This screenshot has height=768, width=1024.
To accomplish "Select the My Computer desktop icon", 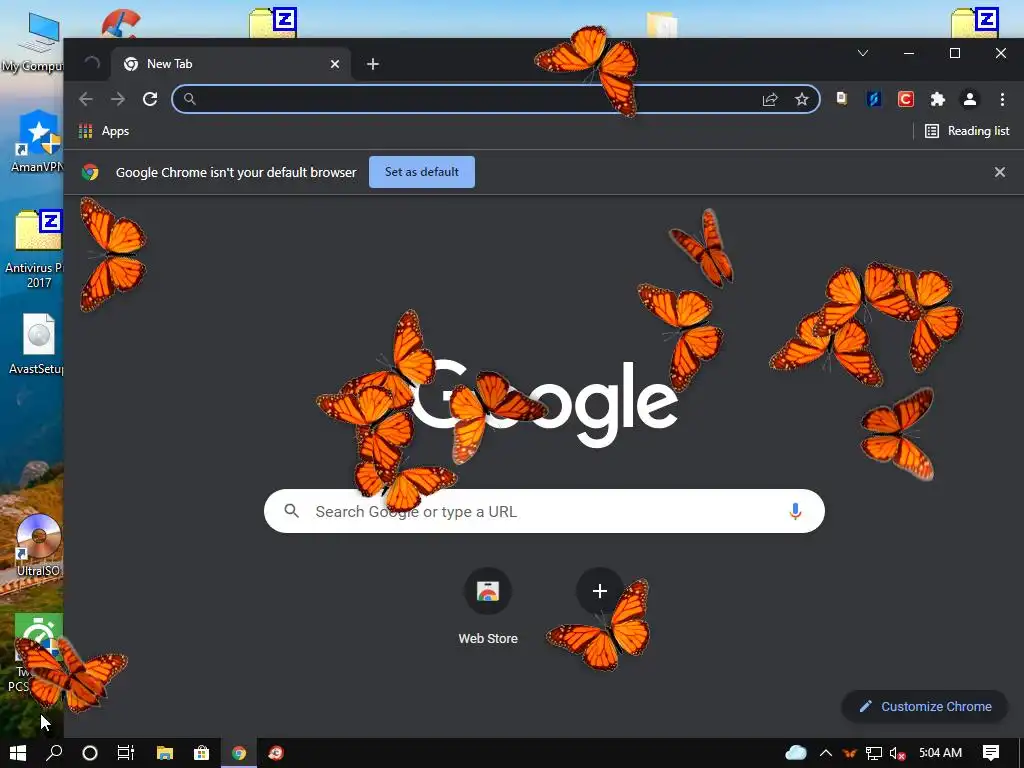I will pos(34,42).
